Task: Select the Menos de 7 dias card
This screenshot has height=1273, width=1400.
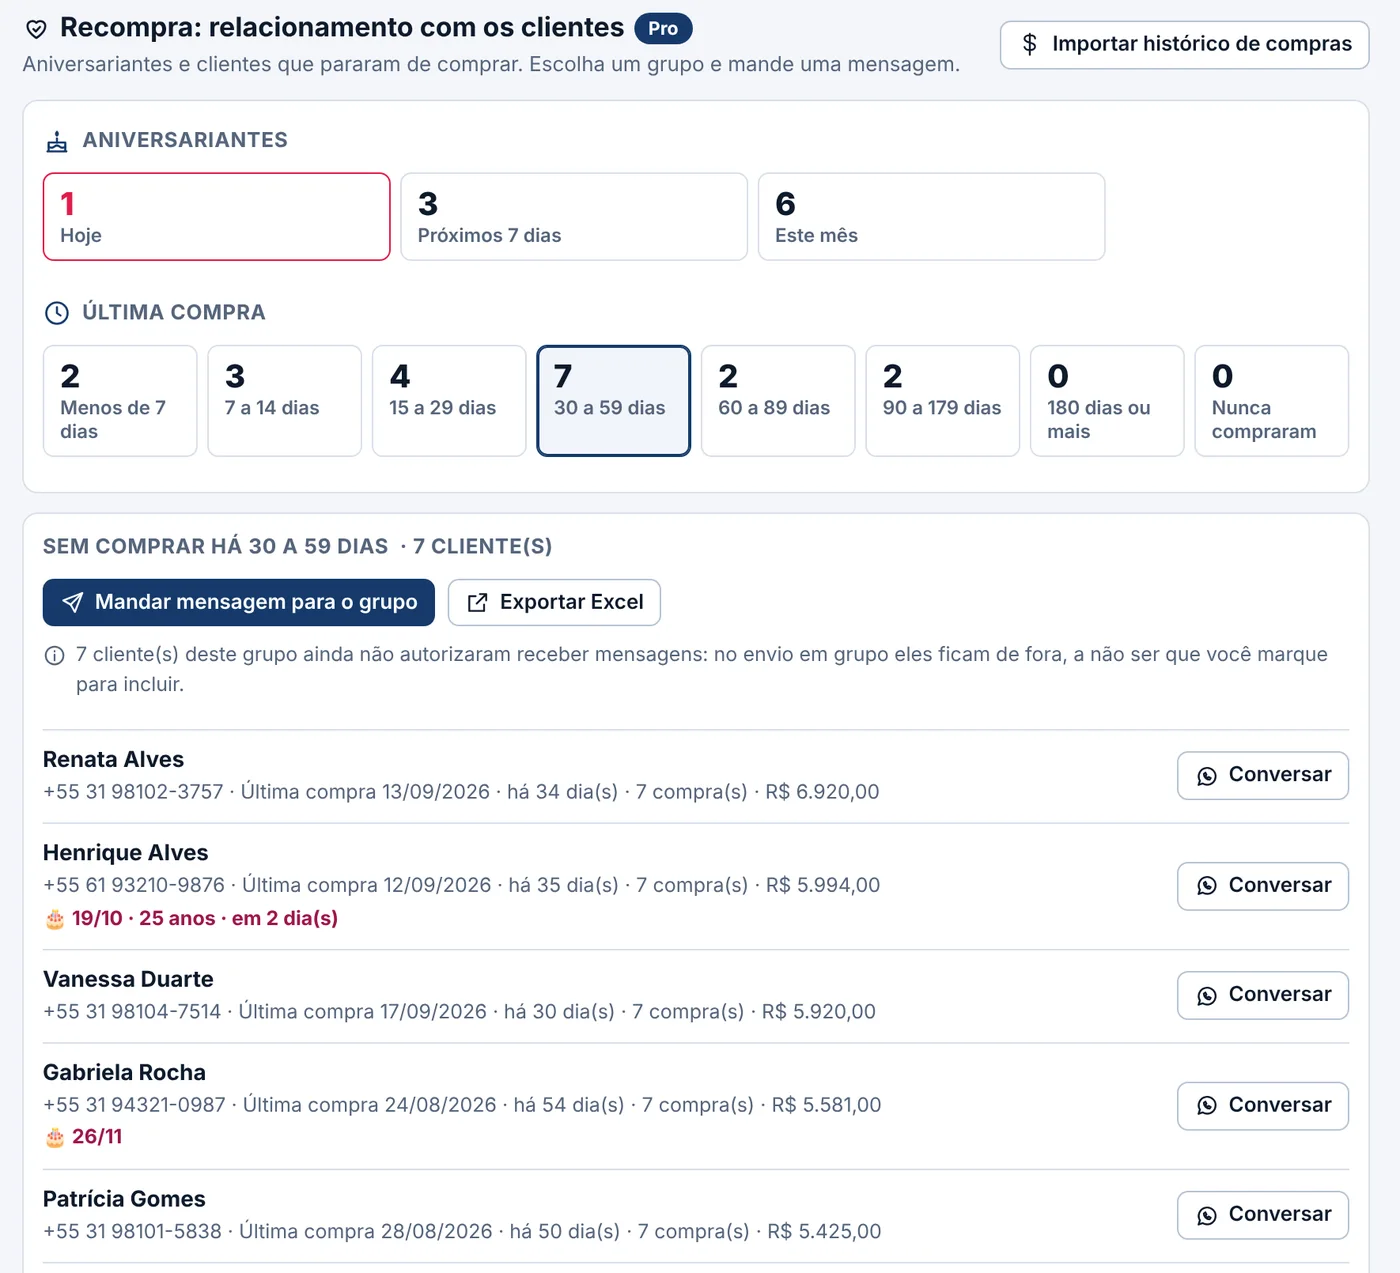Action: (x=120, y=401)
